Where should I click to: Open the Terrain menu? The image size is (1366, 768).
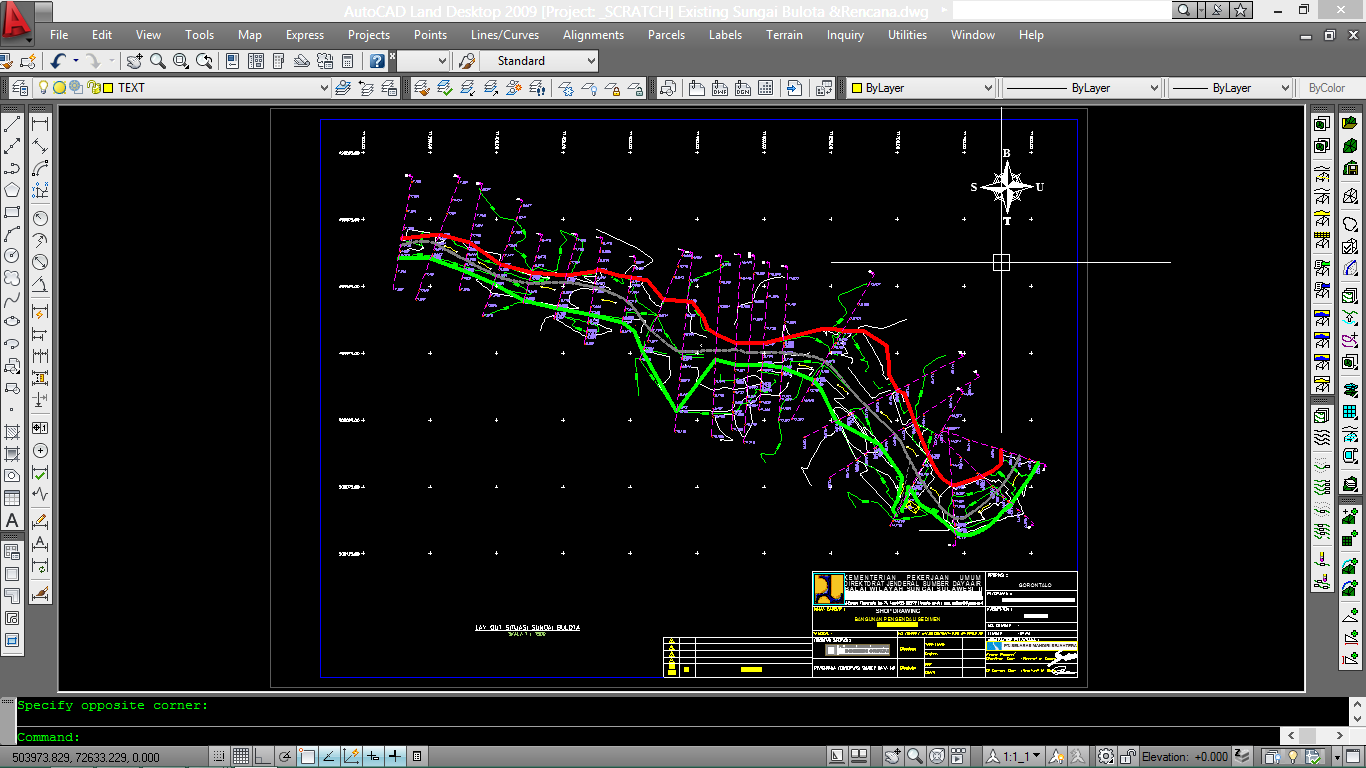[784, 34]
